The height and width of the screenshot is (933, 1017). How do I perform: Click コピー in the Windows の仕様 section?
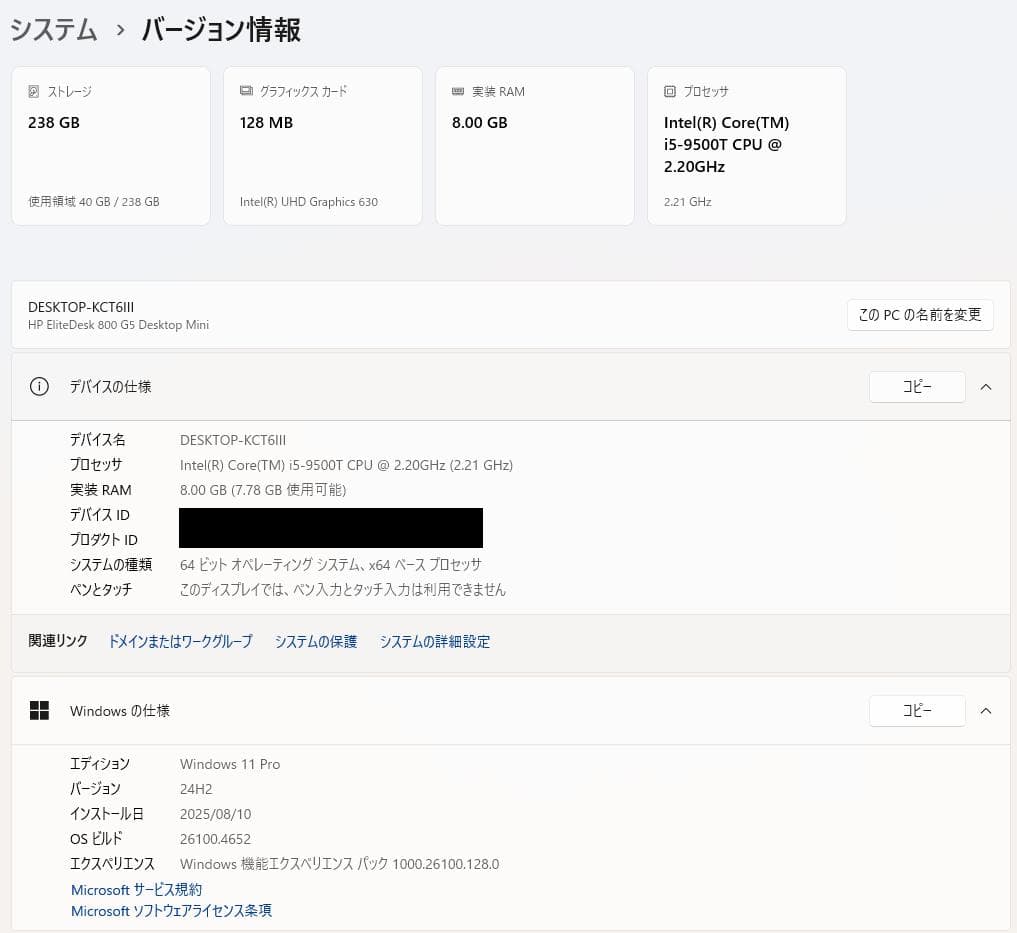[x=916, y=710]
